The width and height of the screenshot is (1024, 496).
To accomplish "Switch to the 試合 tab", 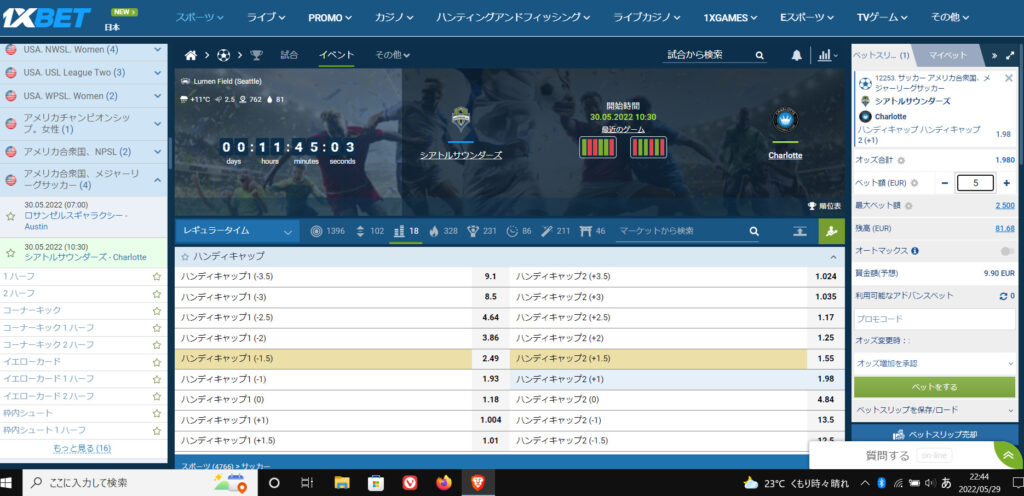I will point(289,55).
